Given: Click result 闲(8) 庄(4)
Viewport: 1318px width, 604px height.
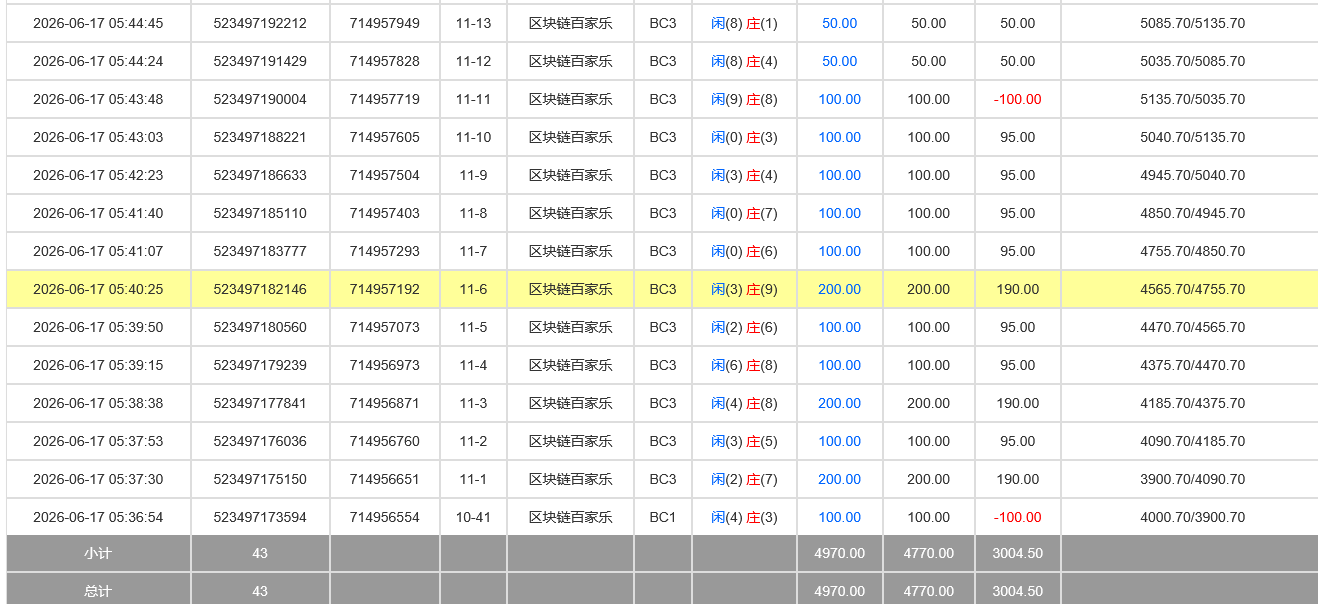Looking at the screenshot, I should tap(744, 61).
